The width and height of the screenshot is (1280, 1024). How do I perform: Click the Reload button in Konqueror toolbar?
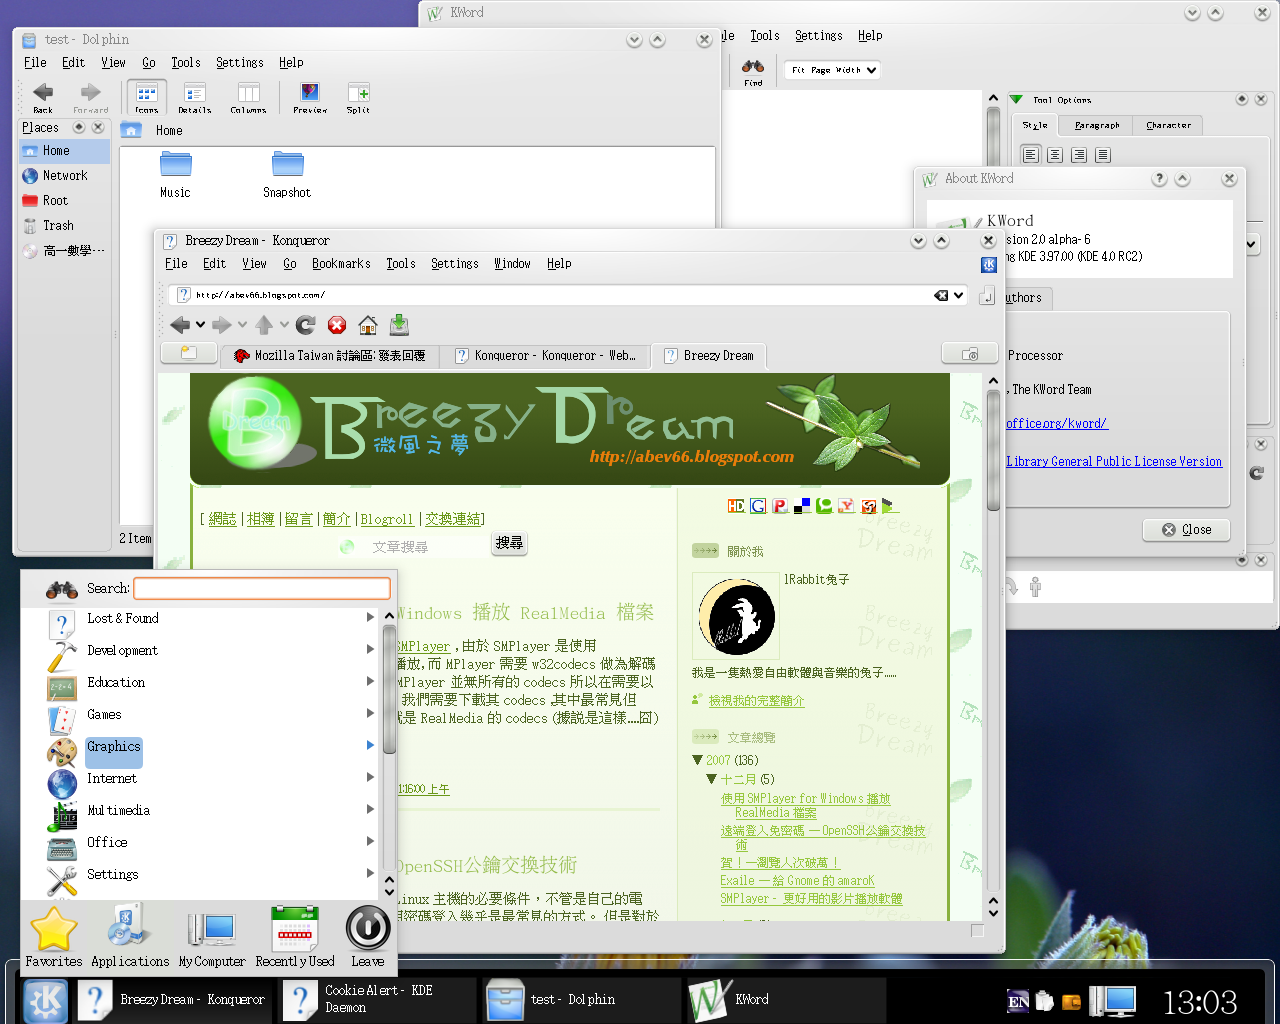[x=306, y=325]
